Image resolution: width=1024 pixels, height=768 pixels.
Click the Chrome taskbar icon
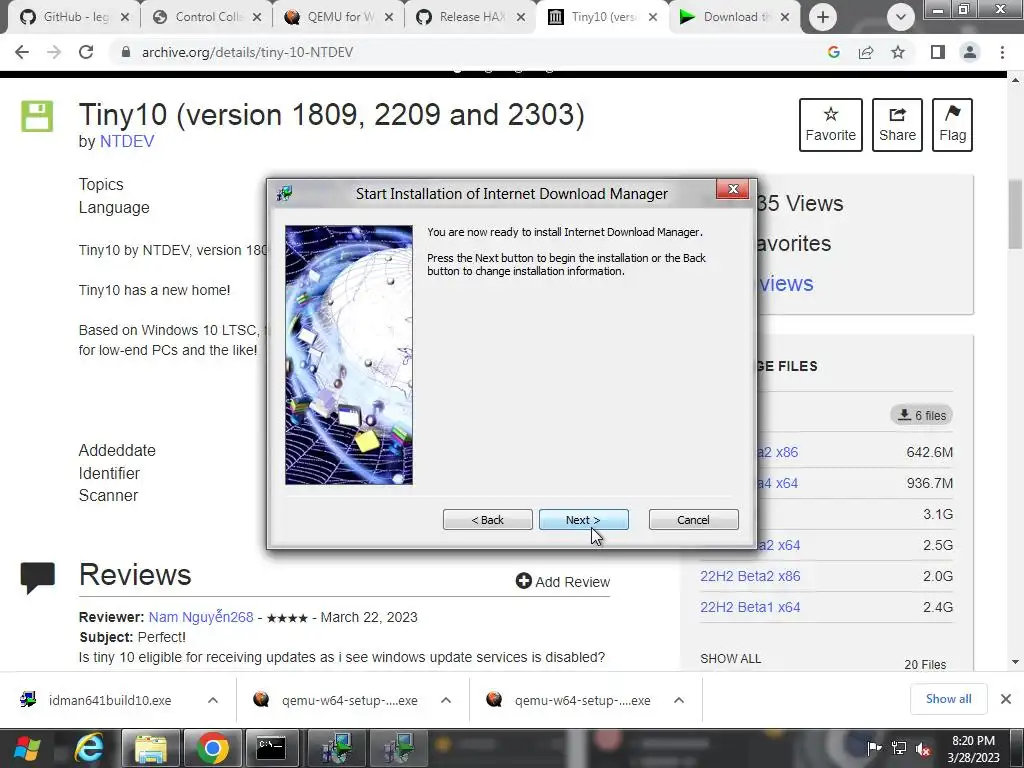(x=212, y=748)
